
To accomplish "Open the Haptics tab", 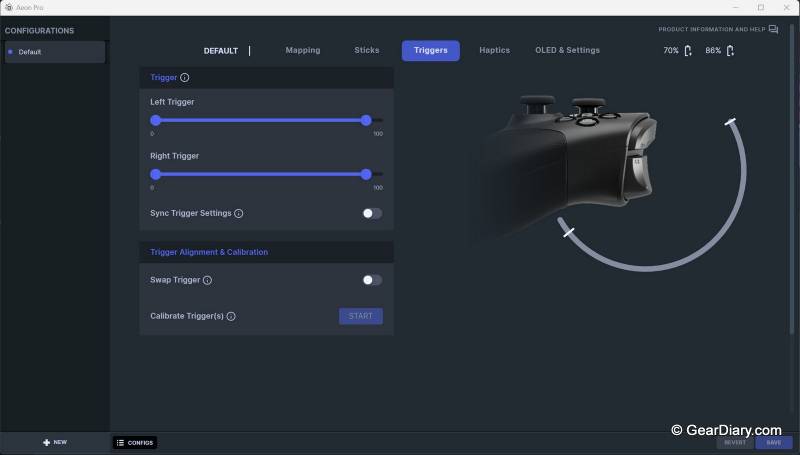I will click(494, 50).
